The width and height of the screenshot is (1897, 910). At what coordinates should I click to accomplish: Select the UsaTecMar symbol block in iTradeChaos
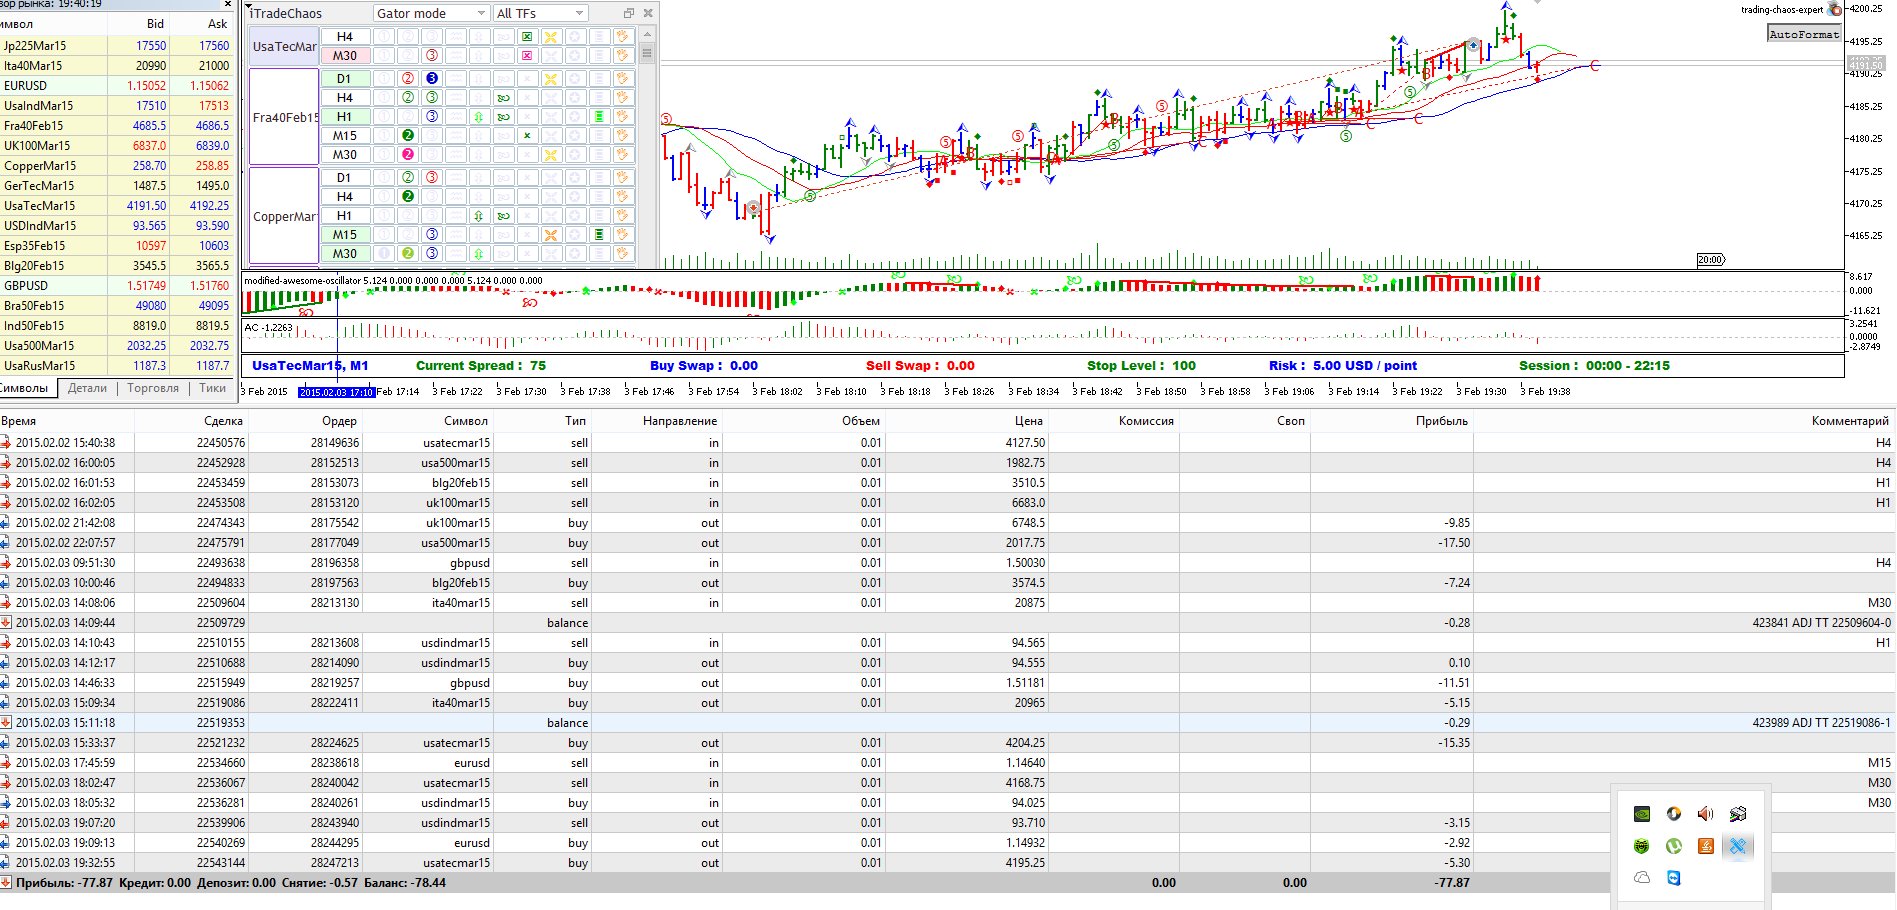point(284,46)
